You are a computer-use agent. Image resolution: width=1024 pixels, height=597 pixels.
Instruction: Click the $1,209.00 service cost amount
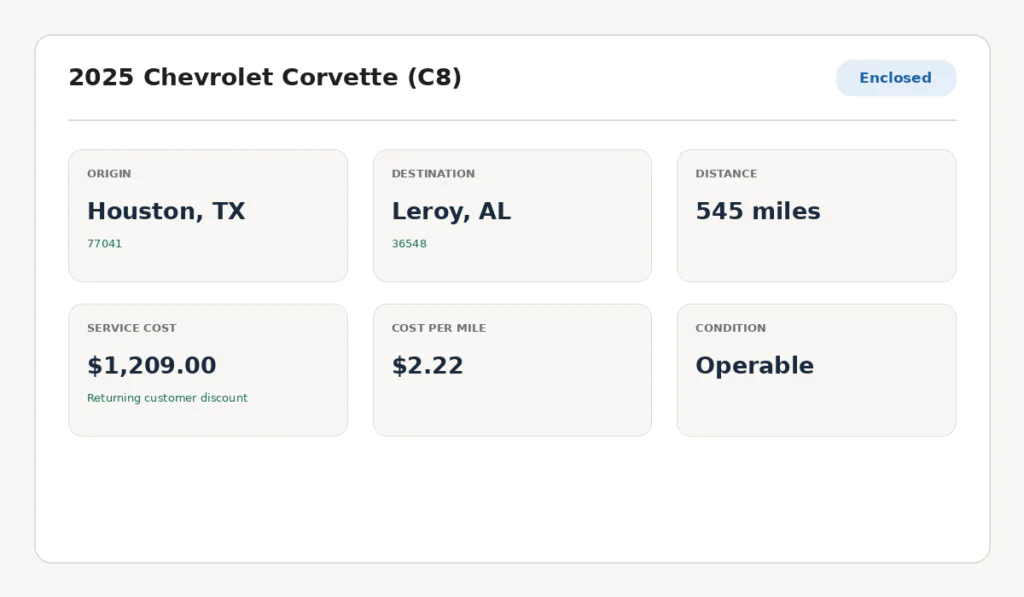coord(152,365)
